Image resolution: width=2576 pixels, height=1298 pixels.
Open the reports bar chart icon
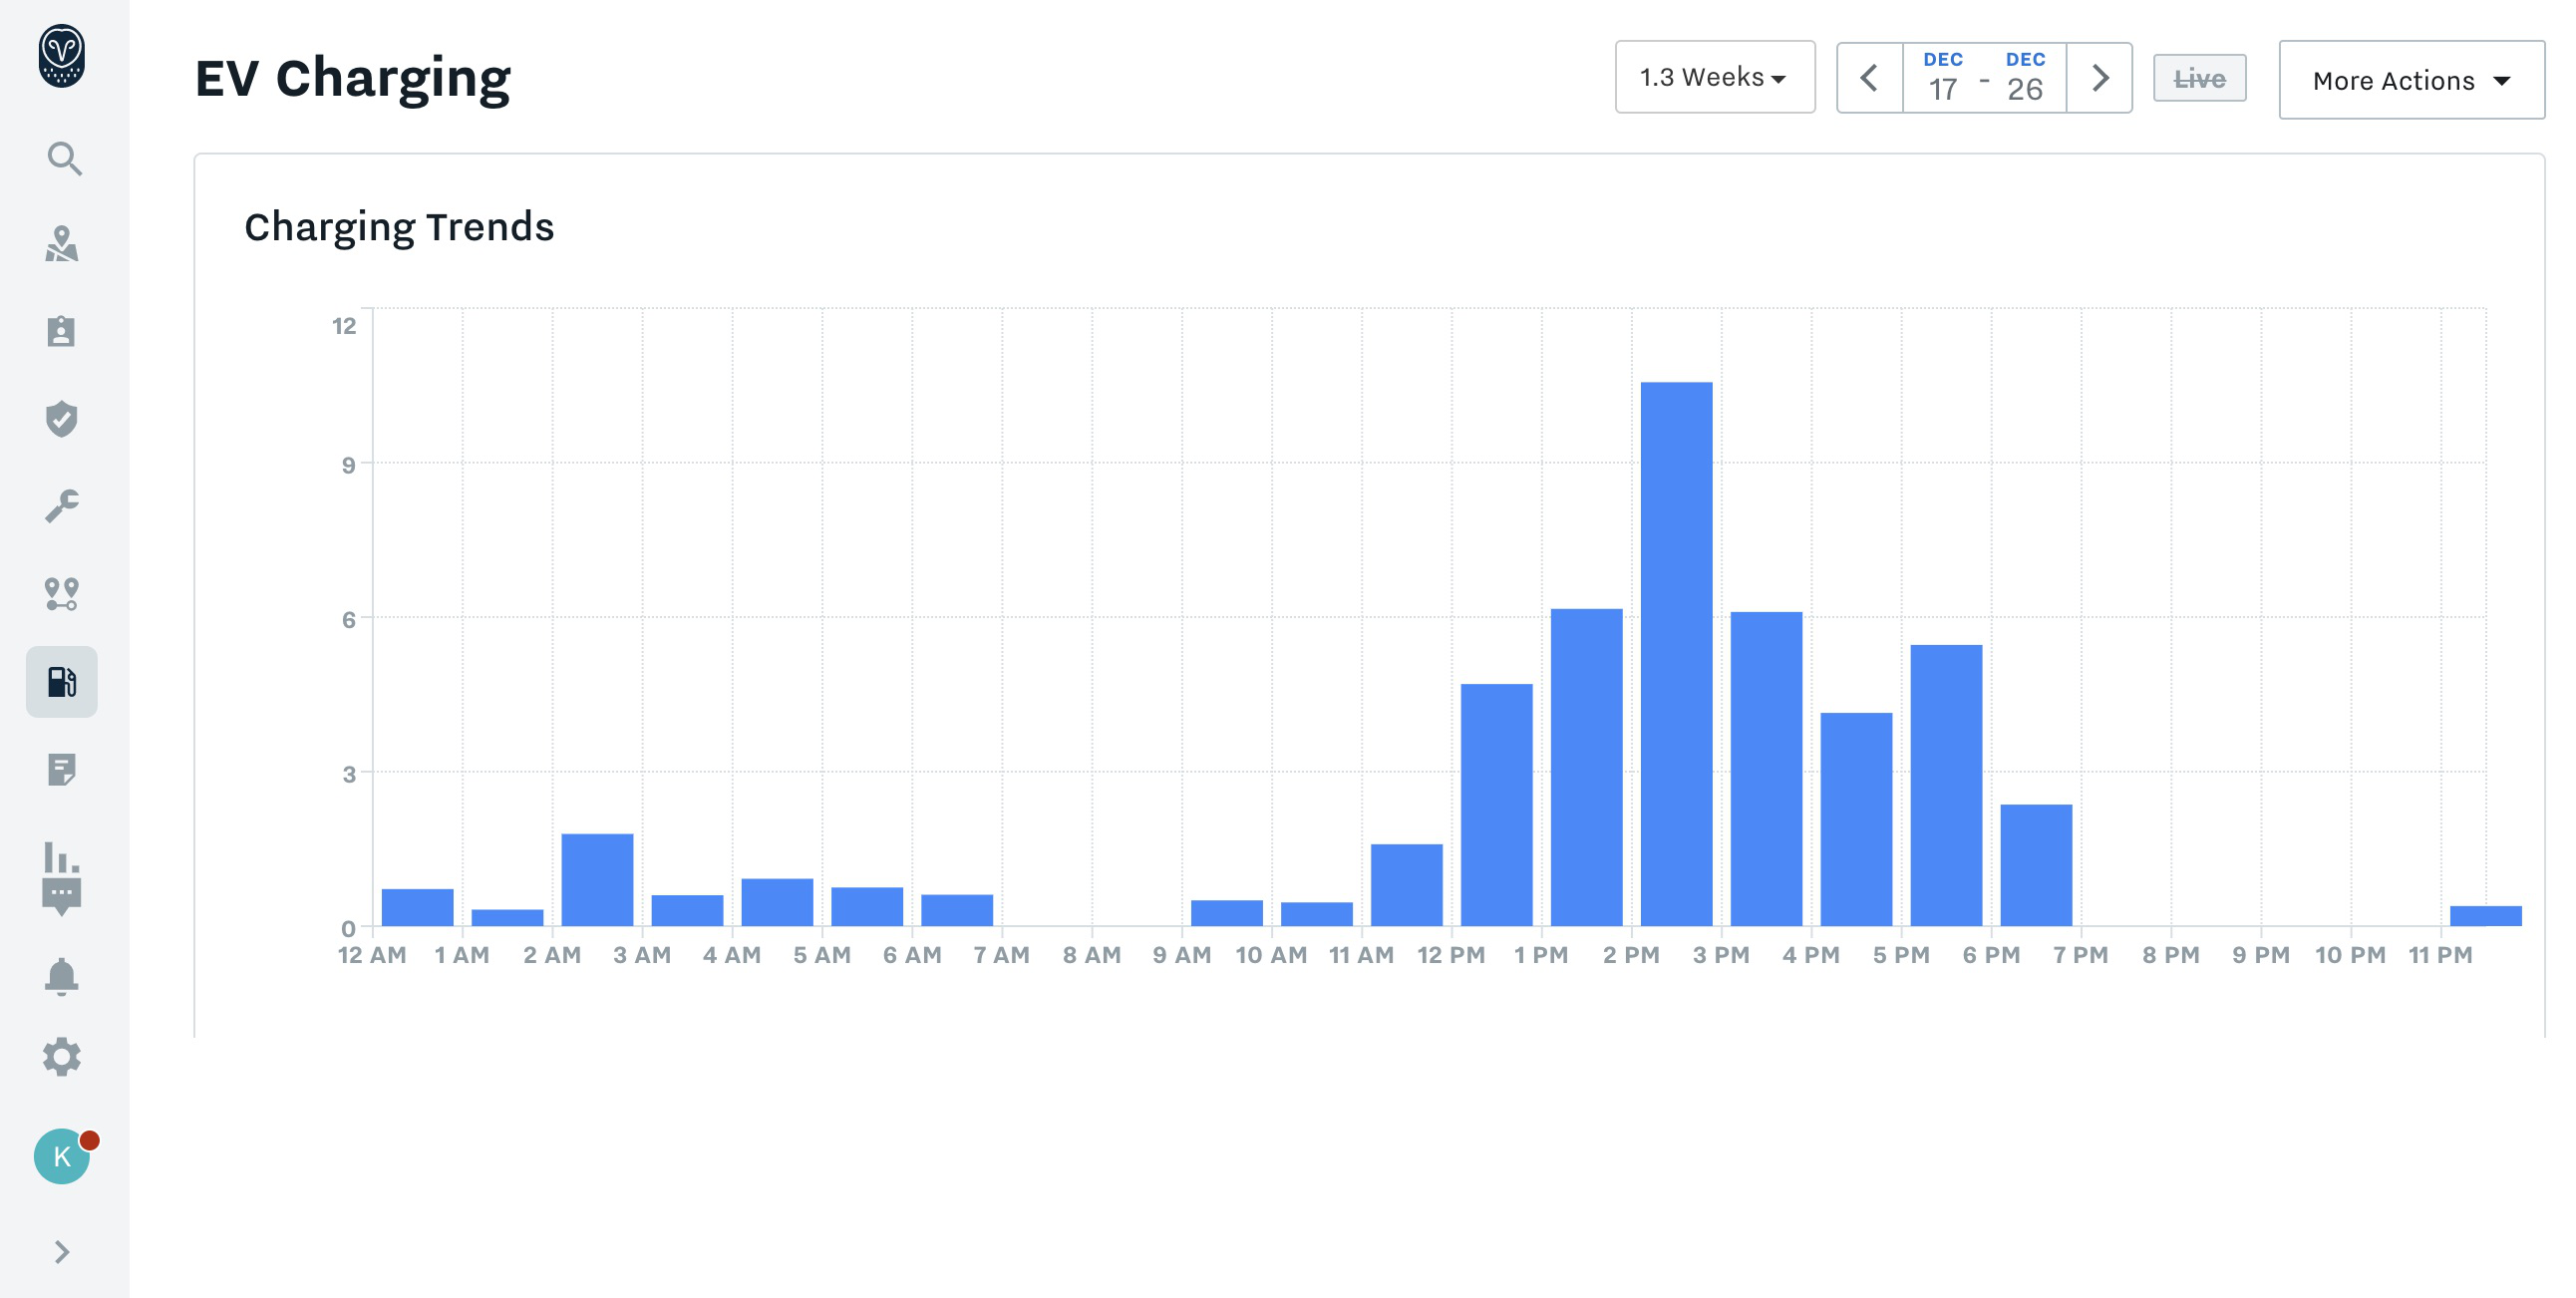[62, 858]
